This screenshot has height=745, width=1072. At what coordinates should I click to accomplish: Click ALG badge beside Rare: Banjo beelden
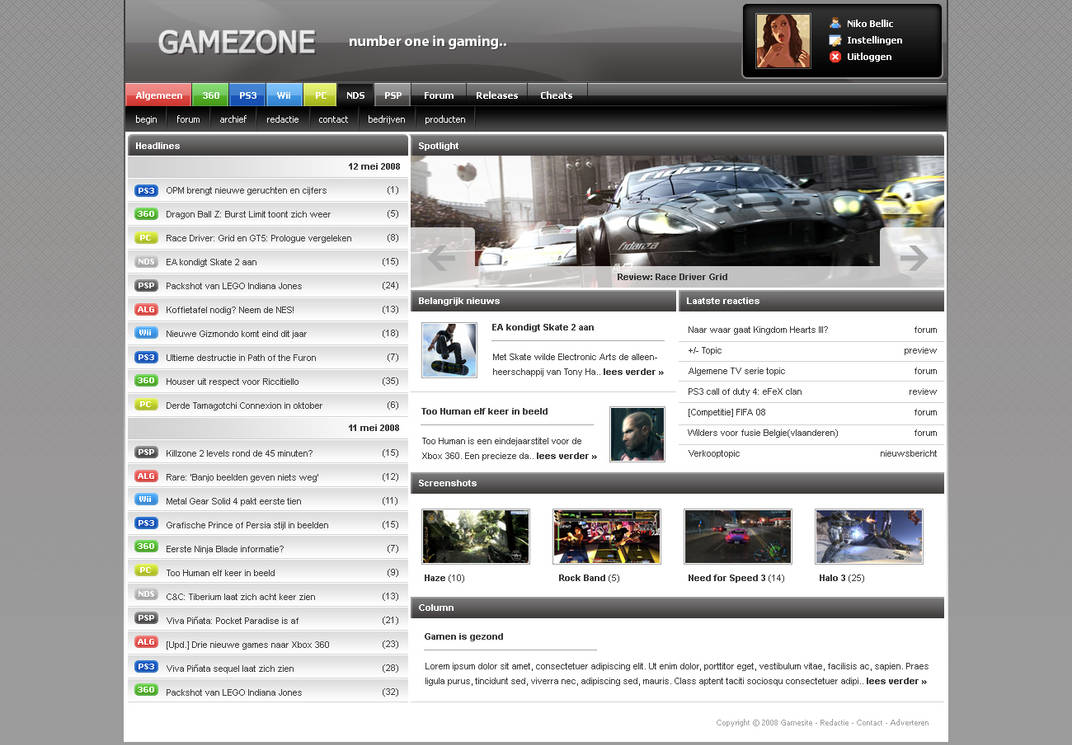coord(146,476)
